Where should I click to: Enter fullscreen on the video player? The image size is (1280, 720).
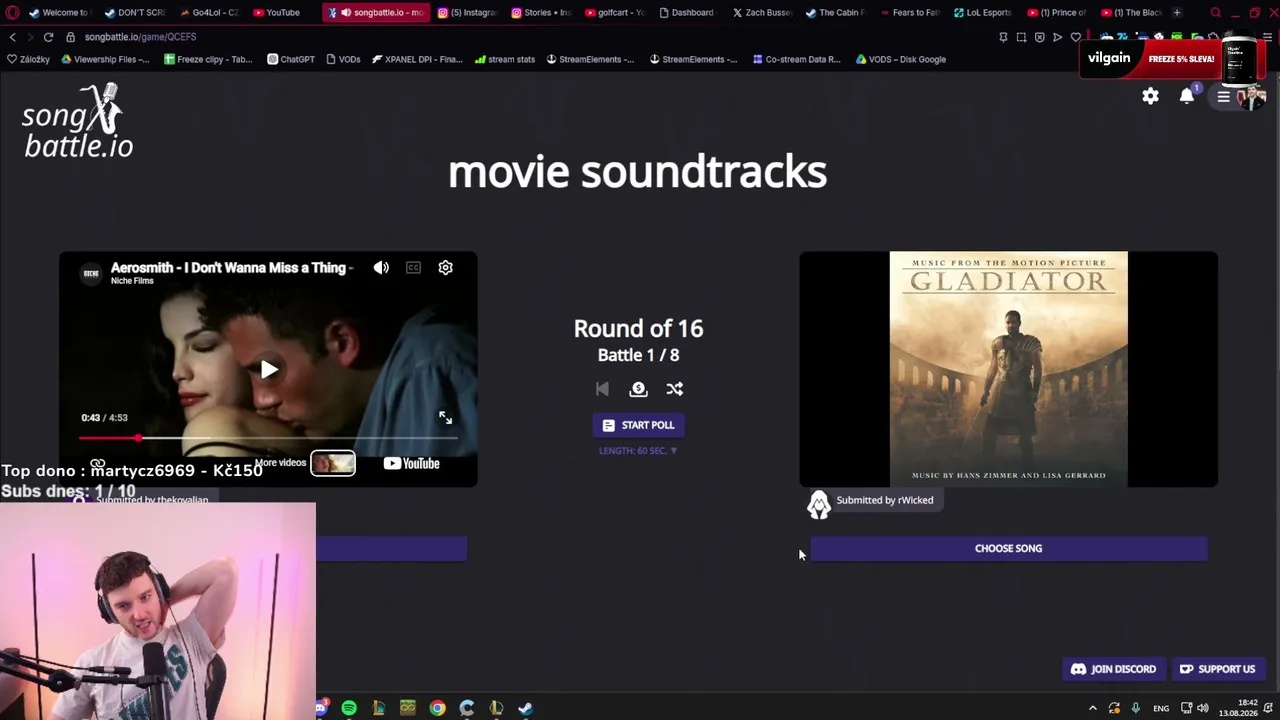(x=445, y=418)
